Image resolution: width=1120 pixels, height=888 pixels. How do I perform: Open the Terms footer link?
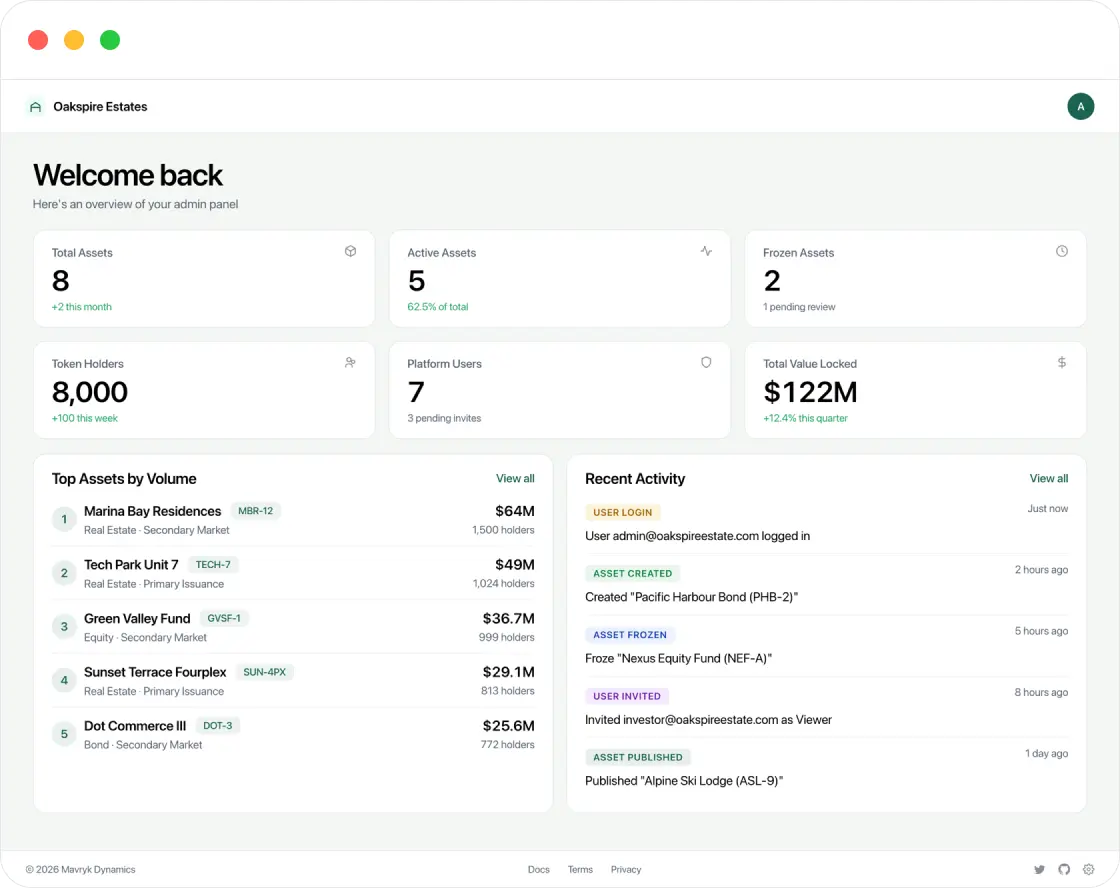[x=580, y=869]
